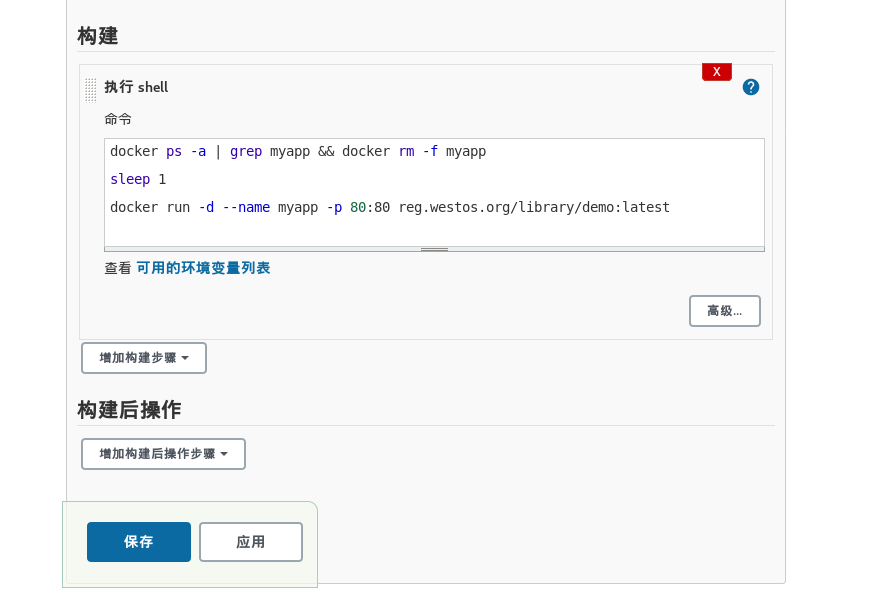
Task: Apply the configuration with 应用
Action: (251, 542)
